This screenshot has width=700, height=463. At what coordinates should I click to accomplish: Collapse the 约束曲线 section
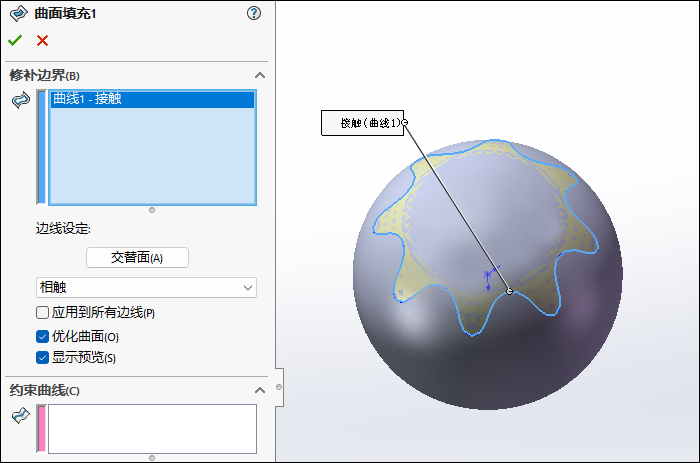click(x=260, y=390)
